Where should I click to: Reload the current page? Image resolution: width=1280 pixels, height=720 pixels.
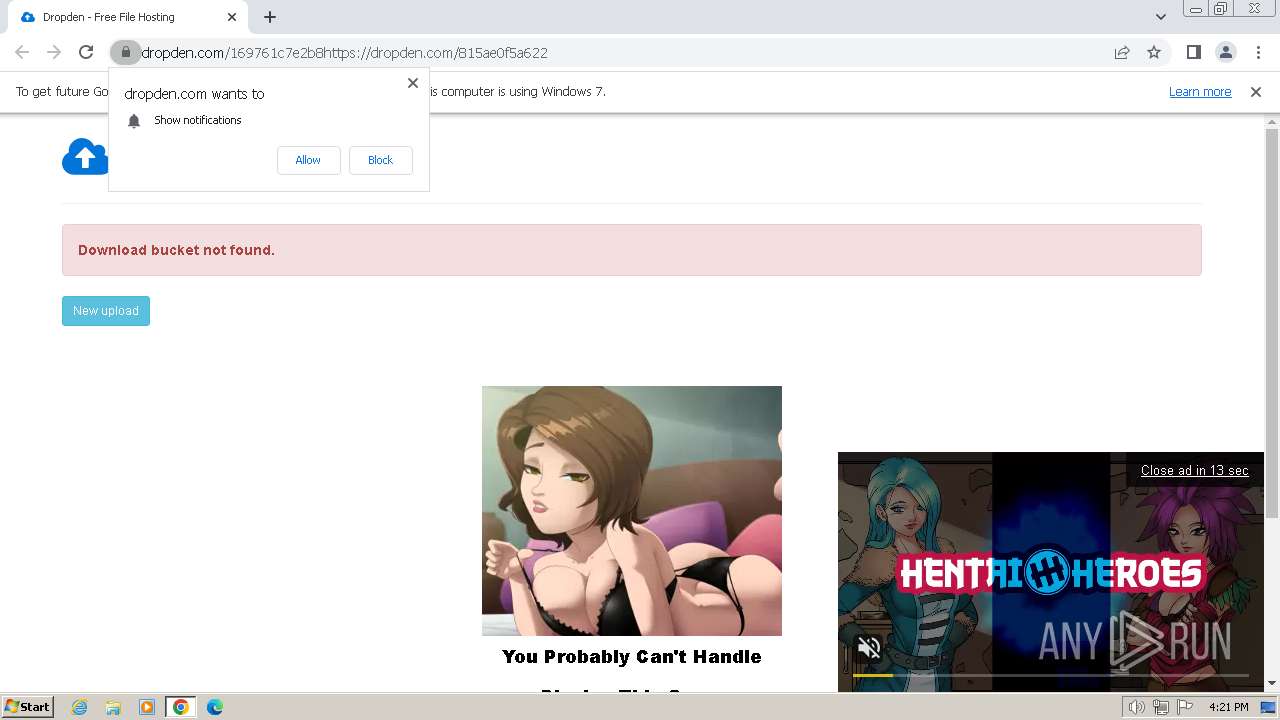[x=86, y=52]
